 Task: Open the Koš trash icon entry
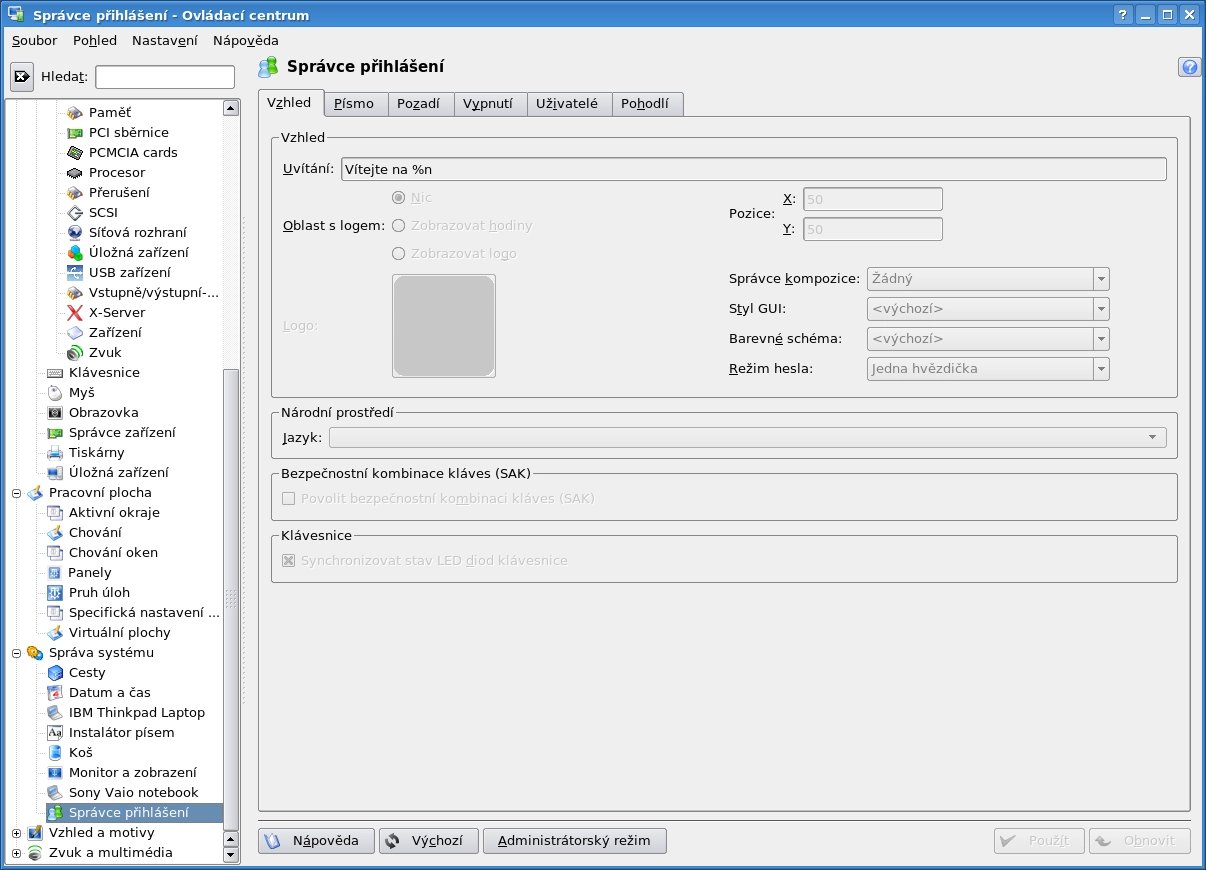(x=55, y=752)
